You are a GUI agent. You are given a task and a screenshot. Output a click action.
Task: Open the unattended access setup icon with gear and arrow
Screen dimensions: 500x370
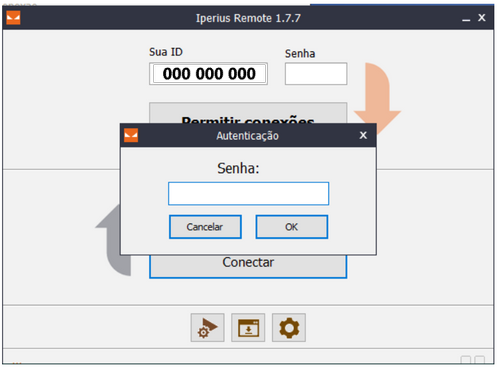(x=207, y=327)
